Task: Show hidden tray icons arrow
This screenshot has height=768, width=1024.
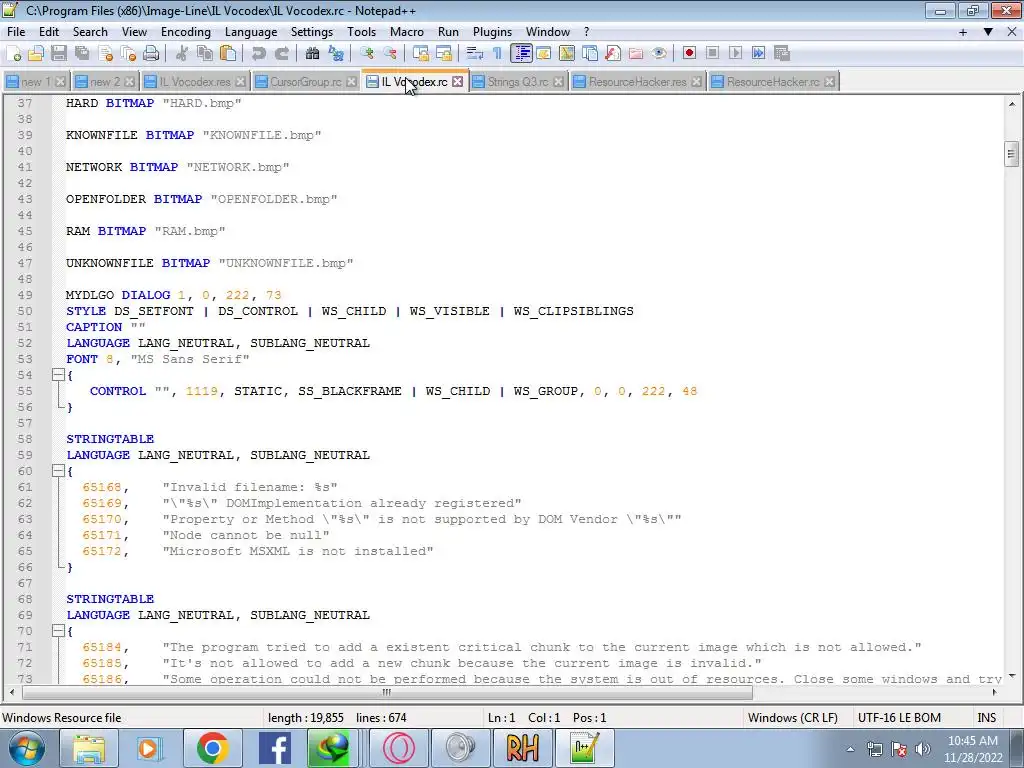Action: [x=850, y=749]
